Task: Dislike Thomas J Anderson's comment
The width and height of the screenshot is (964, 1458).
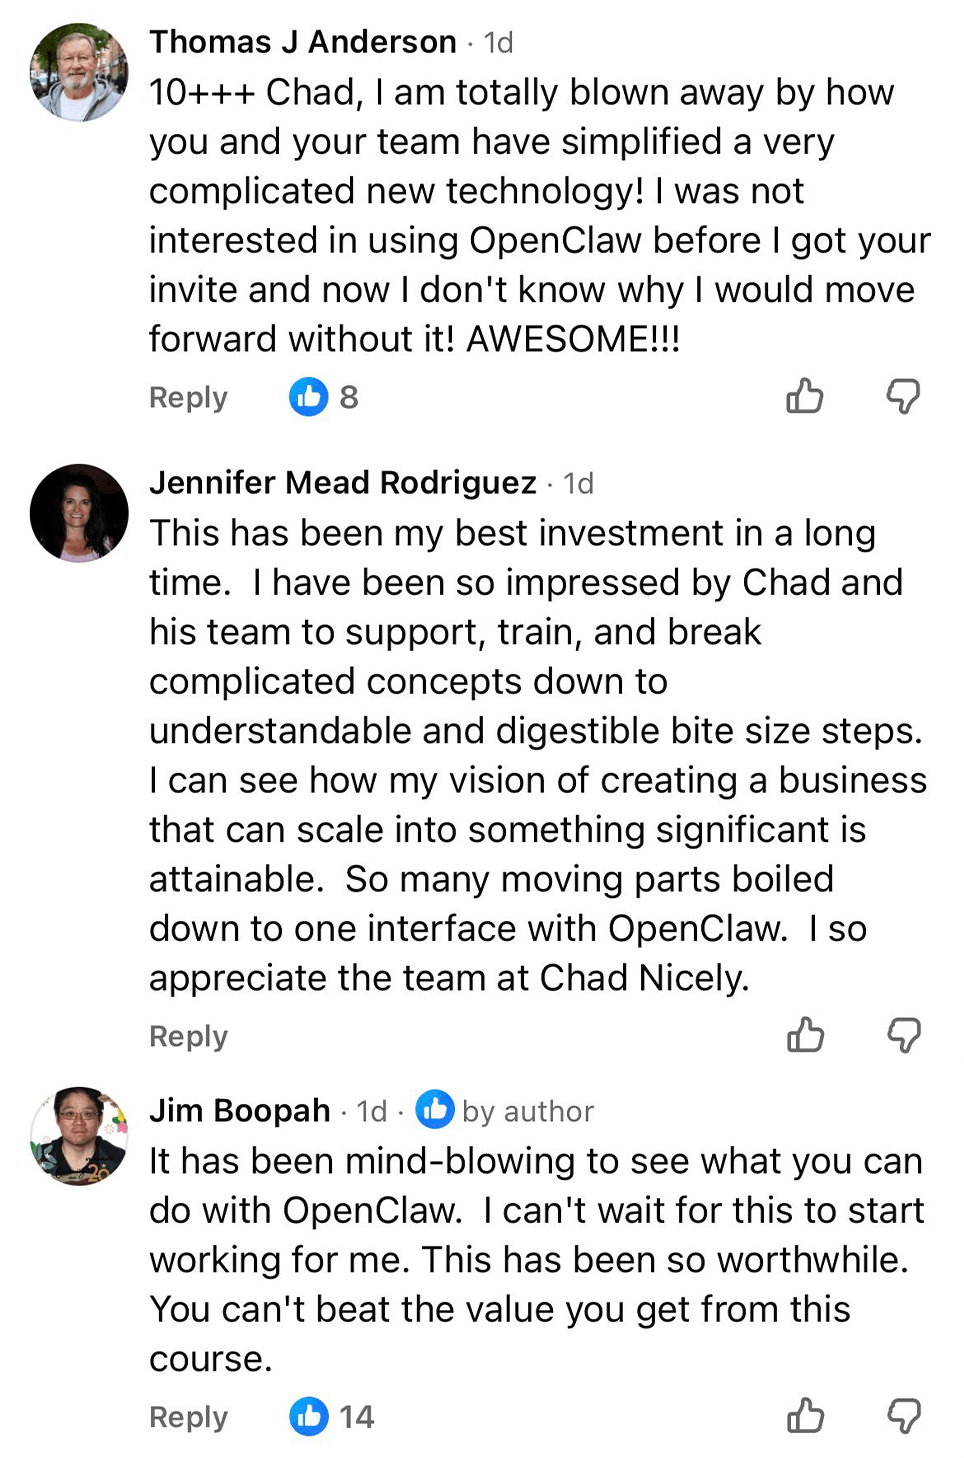Action: (x=903, y=396)
